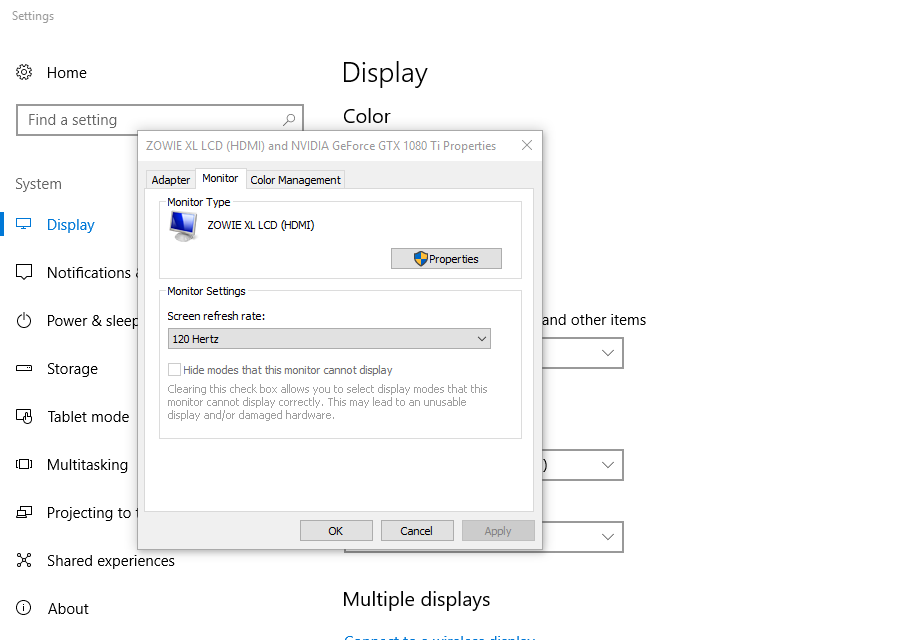Click the Multitasking icon
916x640 pixels.
click(24, 464)
